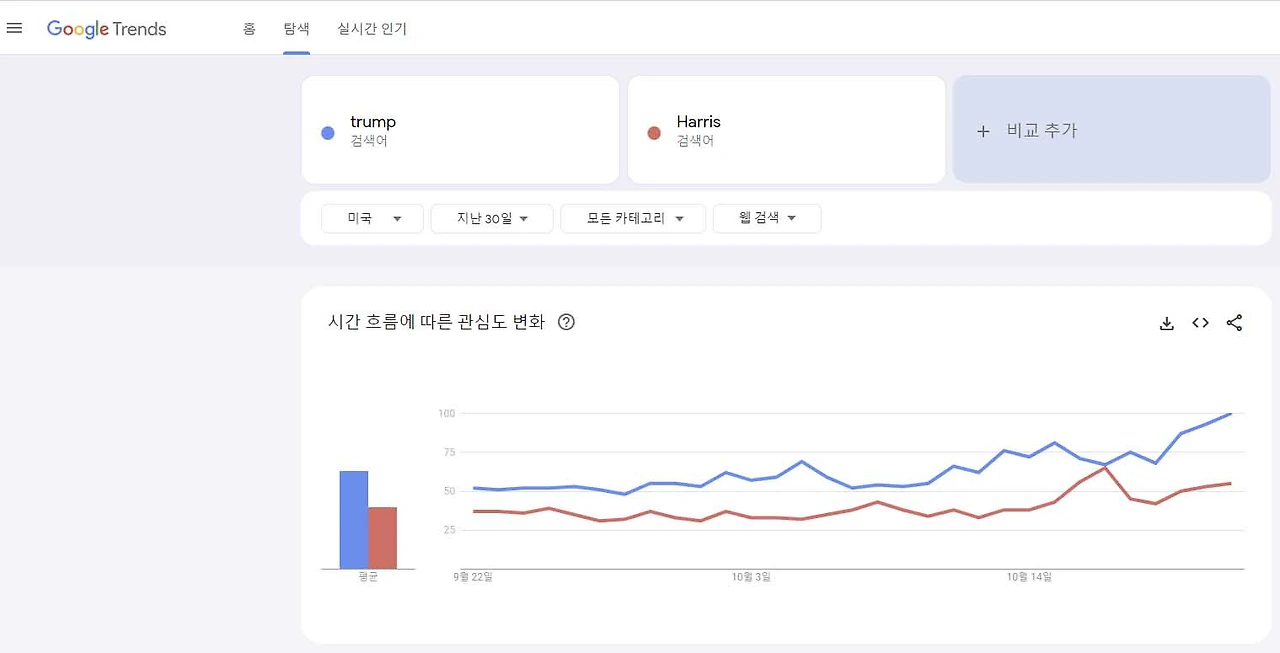The image size is (1280, 653).
Task: Click the red Harris average bar
Action: (382, 538)
